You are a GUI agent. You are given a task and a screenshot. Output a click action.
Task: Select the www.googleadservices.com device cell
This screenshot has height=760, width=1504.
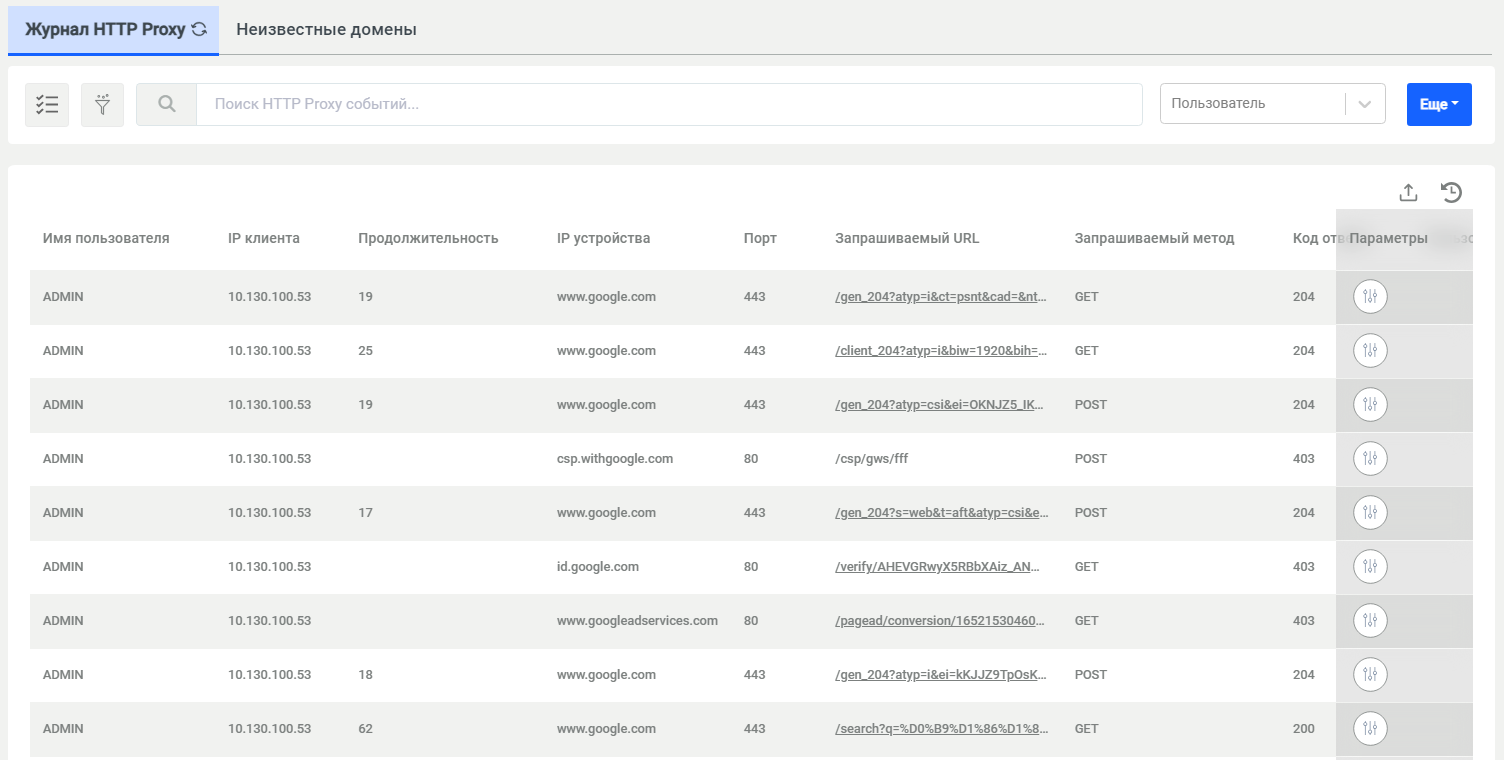coord(637,621)
